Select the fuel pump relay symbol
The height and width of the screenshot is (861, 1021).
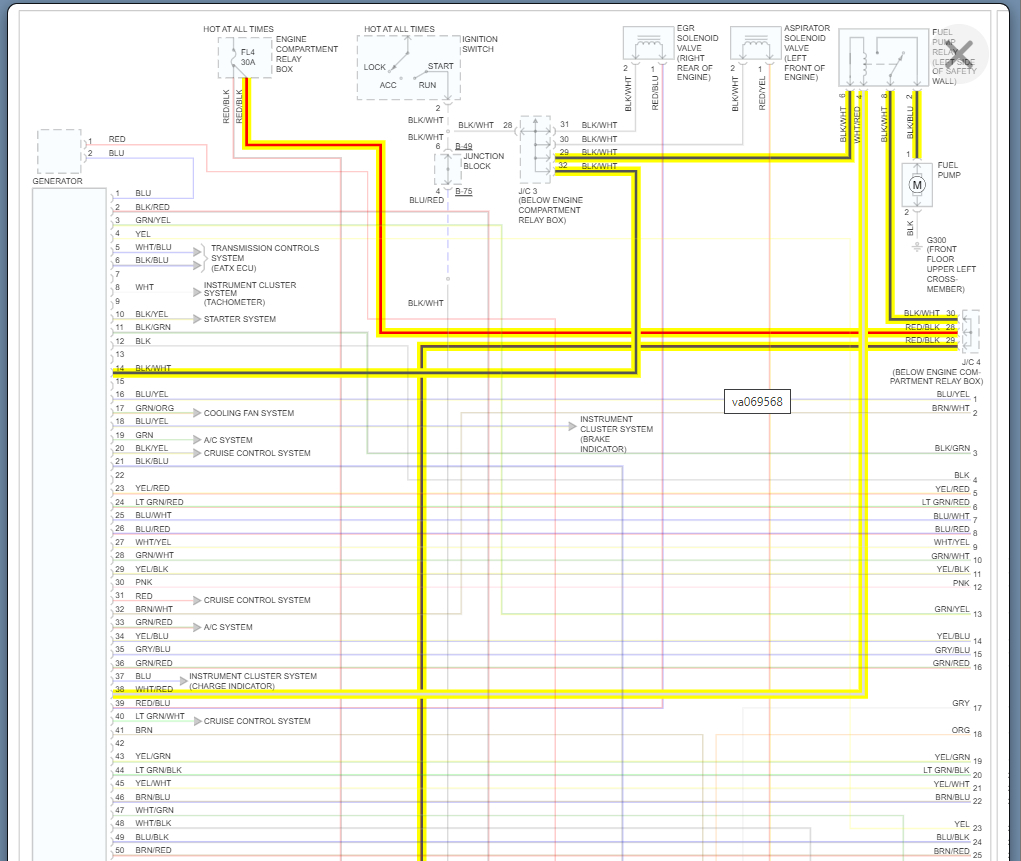(884, 57)
